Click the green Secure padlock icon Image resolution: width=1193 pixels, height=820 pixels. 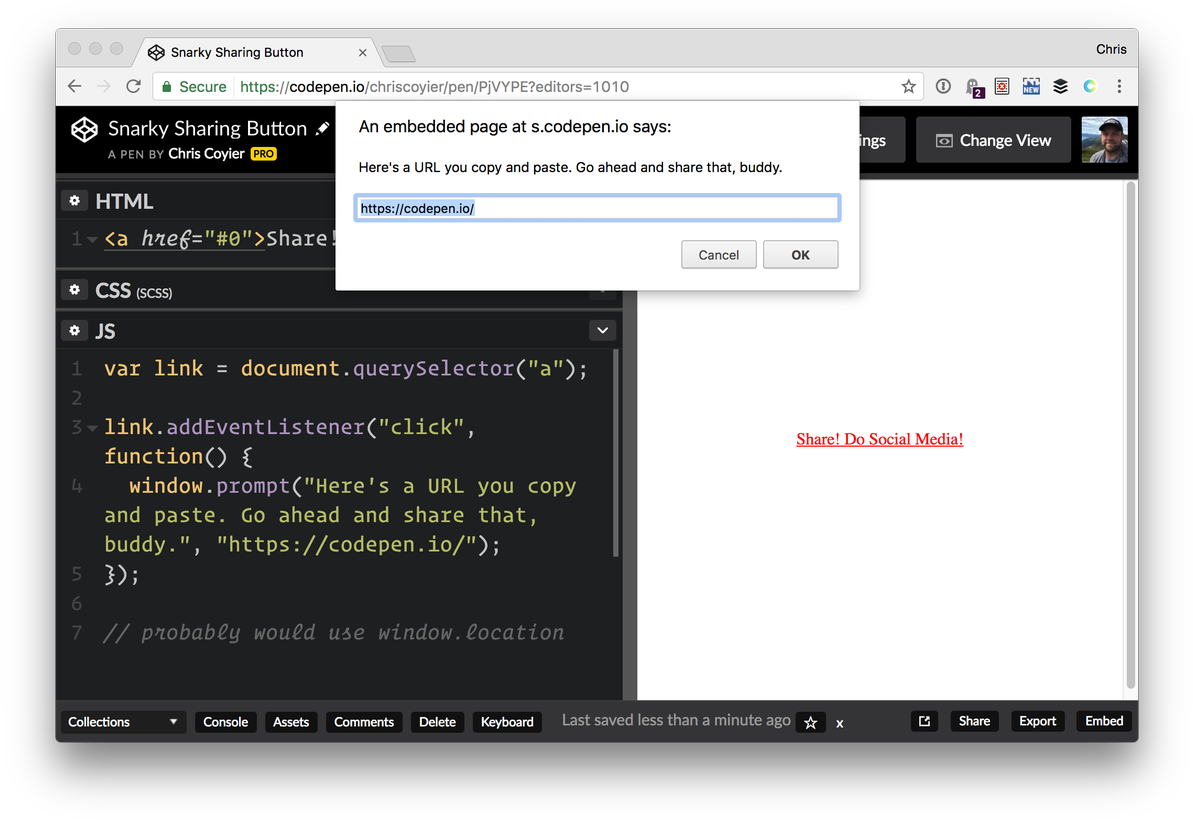[167, 87]
